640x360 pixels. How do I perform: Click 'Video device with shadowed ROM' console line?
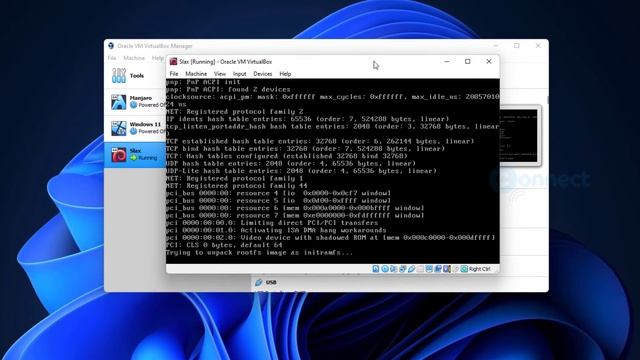point(331,238)
